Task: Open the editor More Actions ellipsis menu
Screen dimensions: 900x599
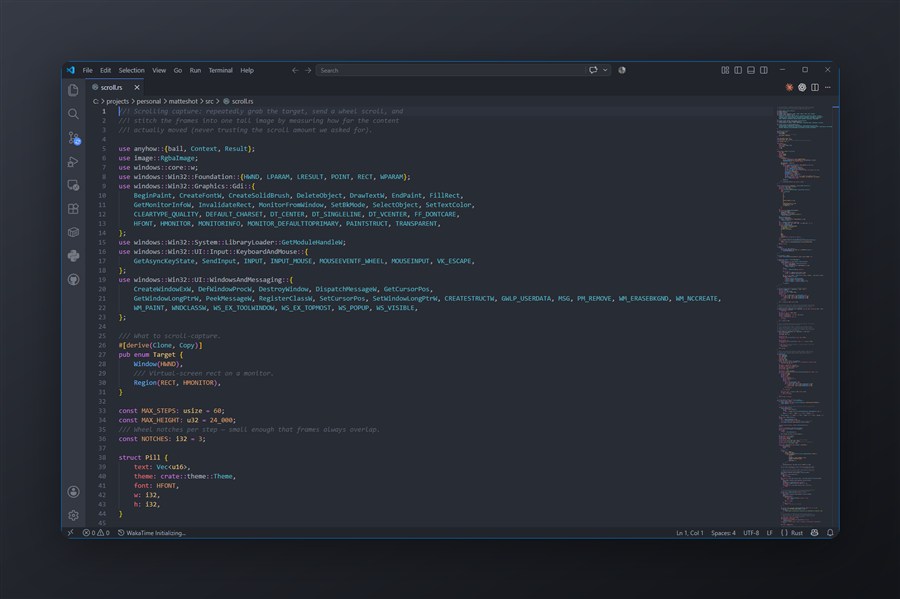Action: [x=828, y=87]
